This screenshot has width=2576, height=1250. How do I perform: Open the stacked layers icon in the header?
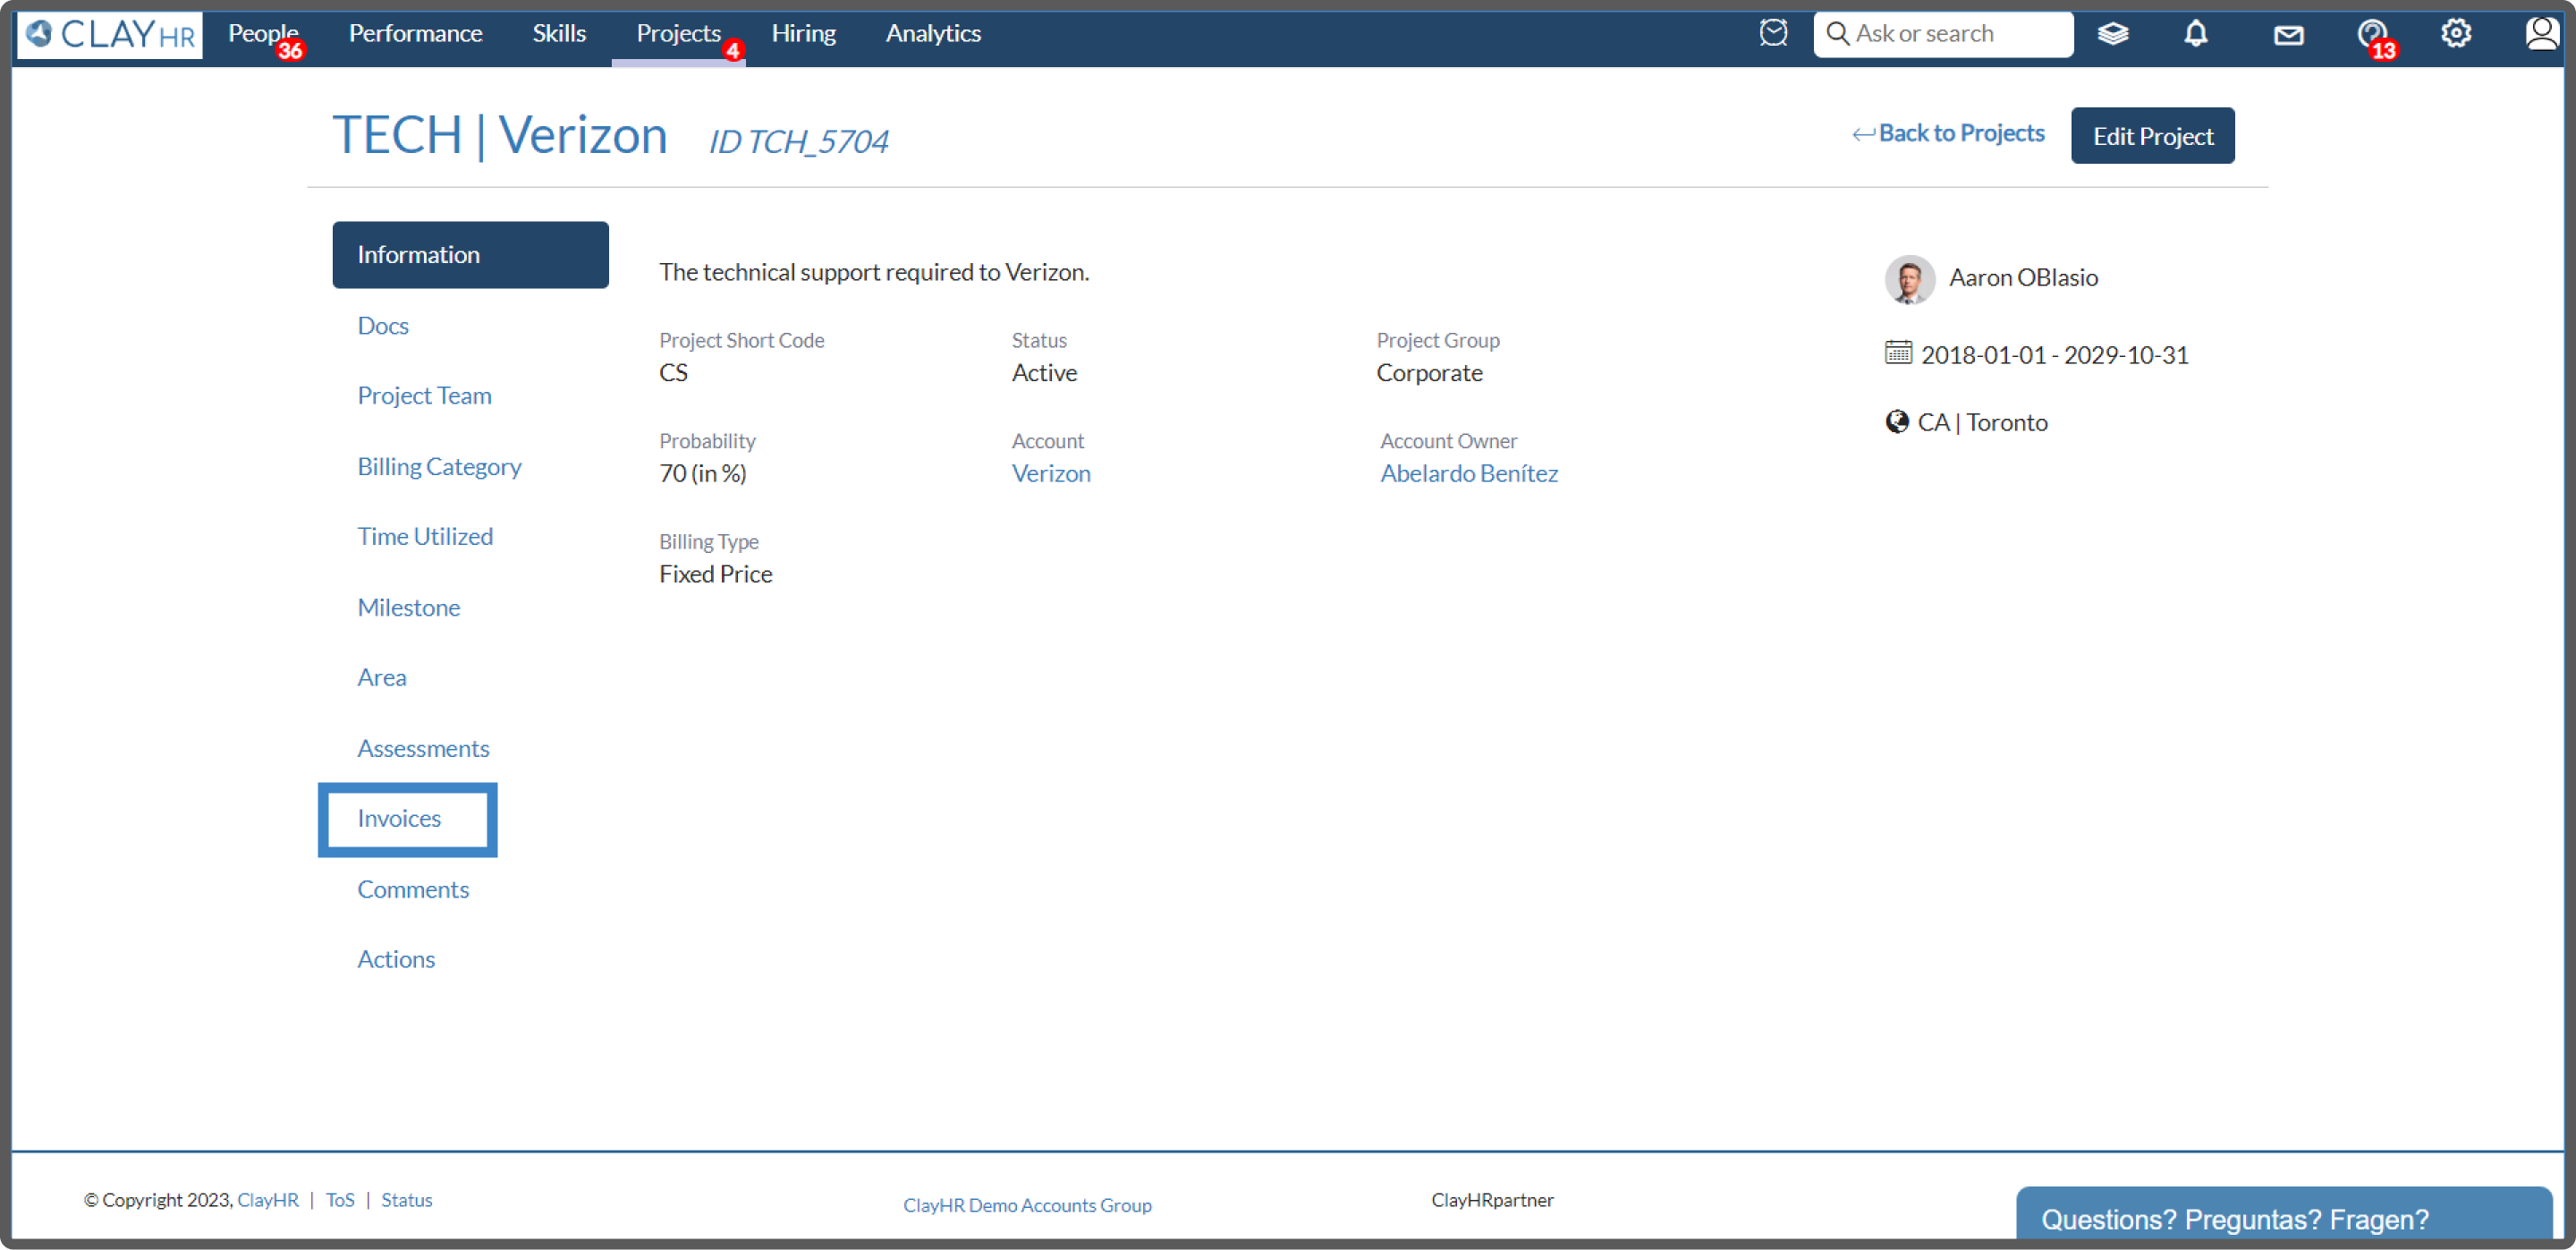point(2113,34)
